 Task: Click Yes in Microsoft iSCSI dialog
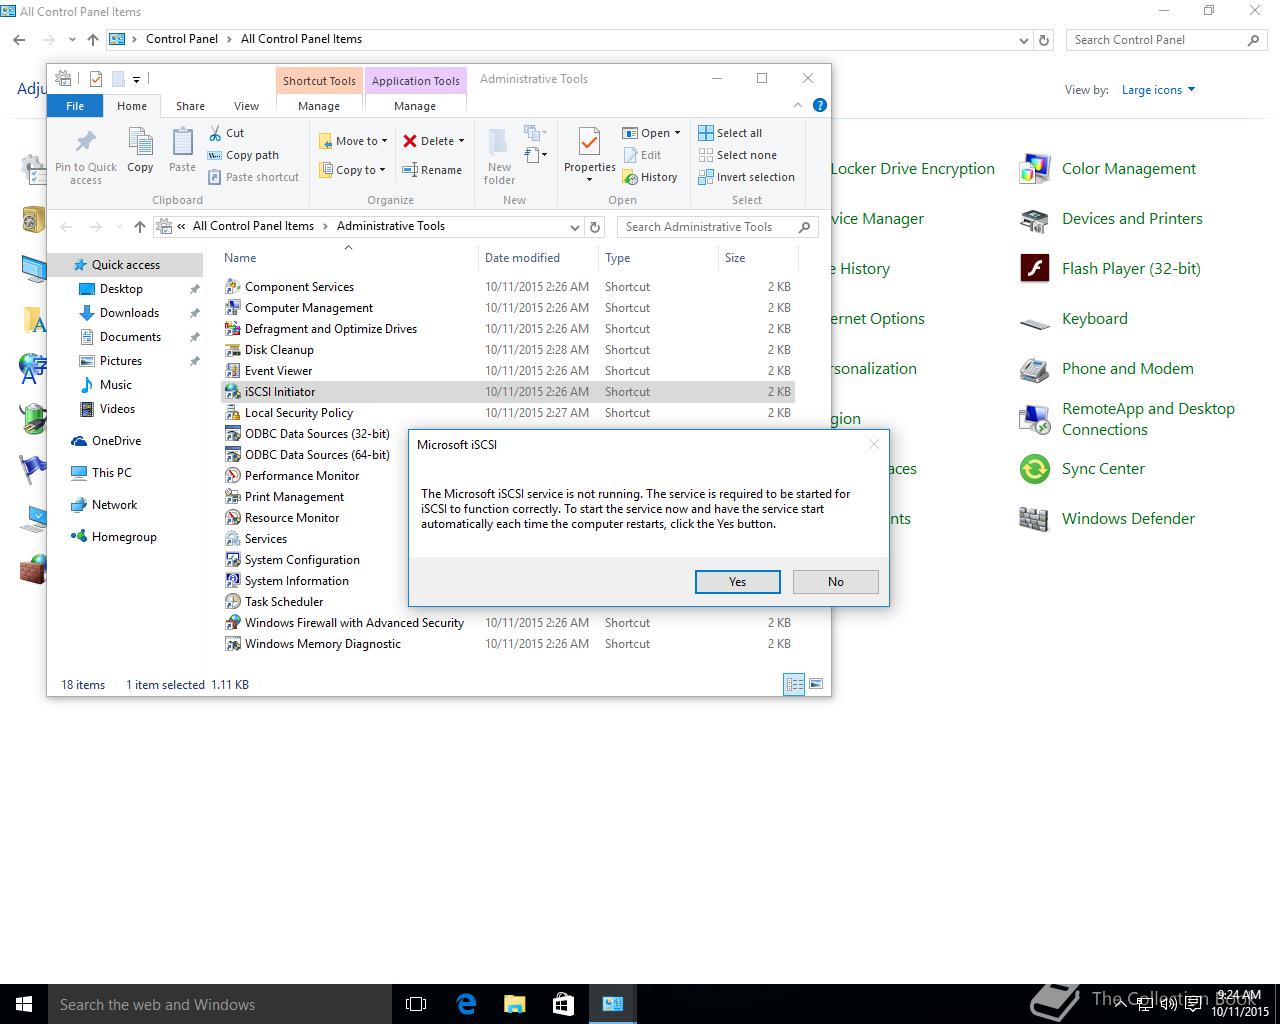[737, 582]
